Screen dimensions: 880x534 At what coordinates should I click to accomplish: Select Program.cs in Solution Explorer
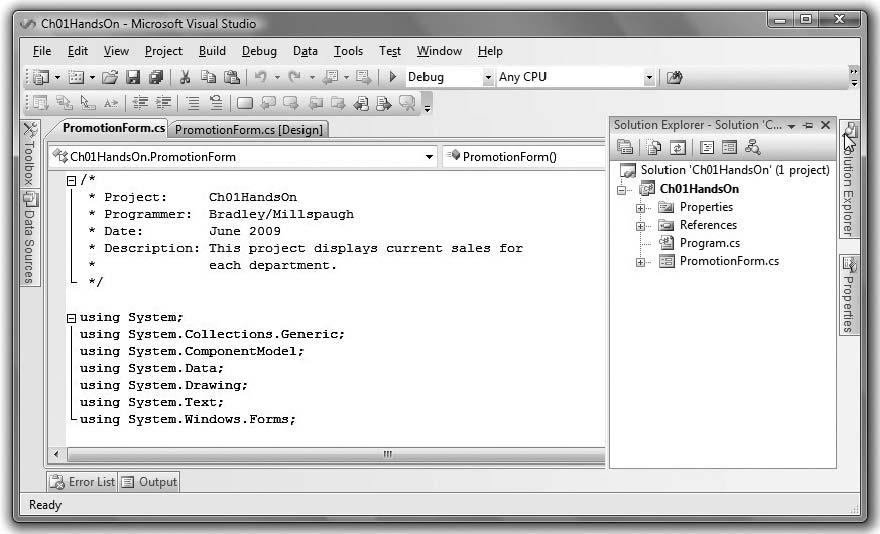(709, 243)
